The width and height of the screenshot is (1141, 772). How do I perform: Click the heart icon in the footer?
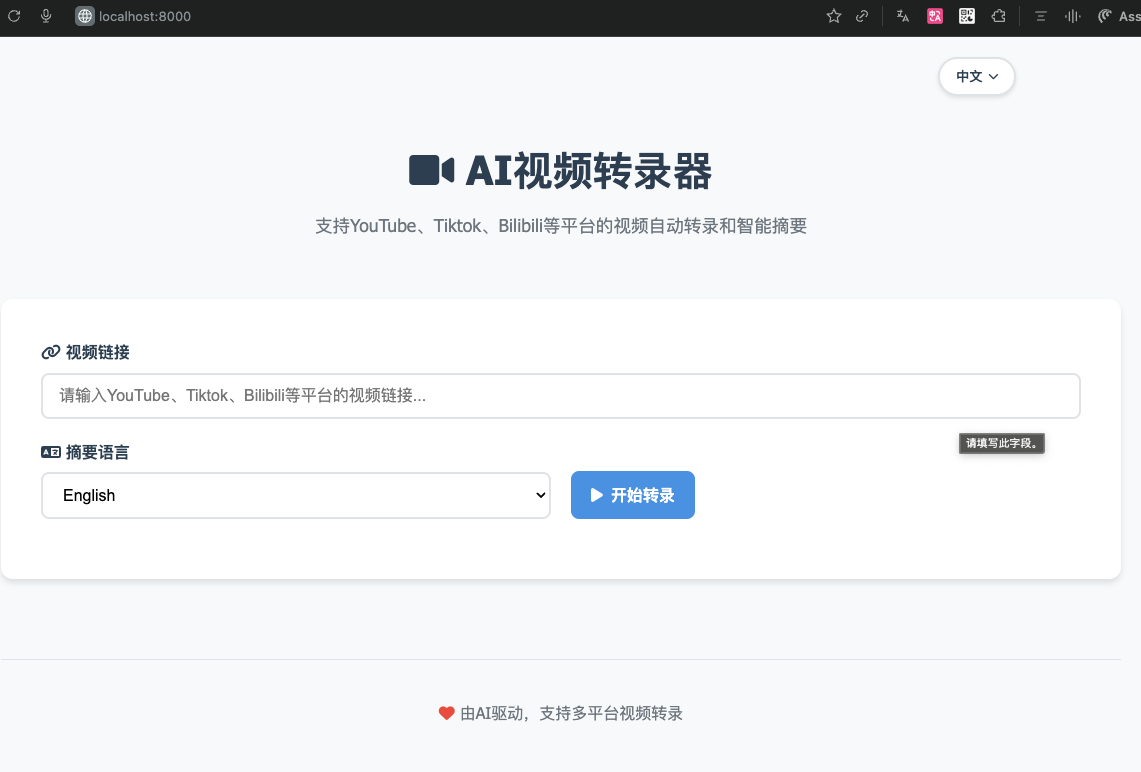point(446,713)
